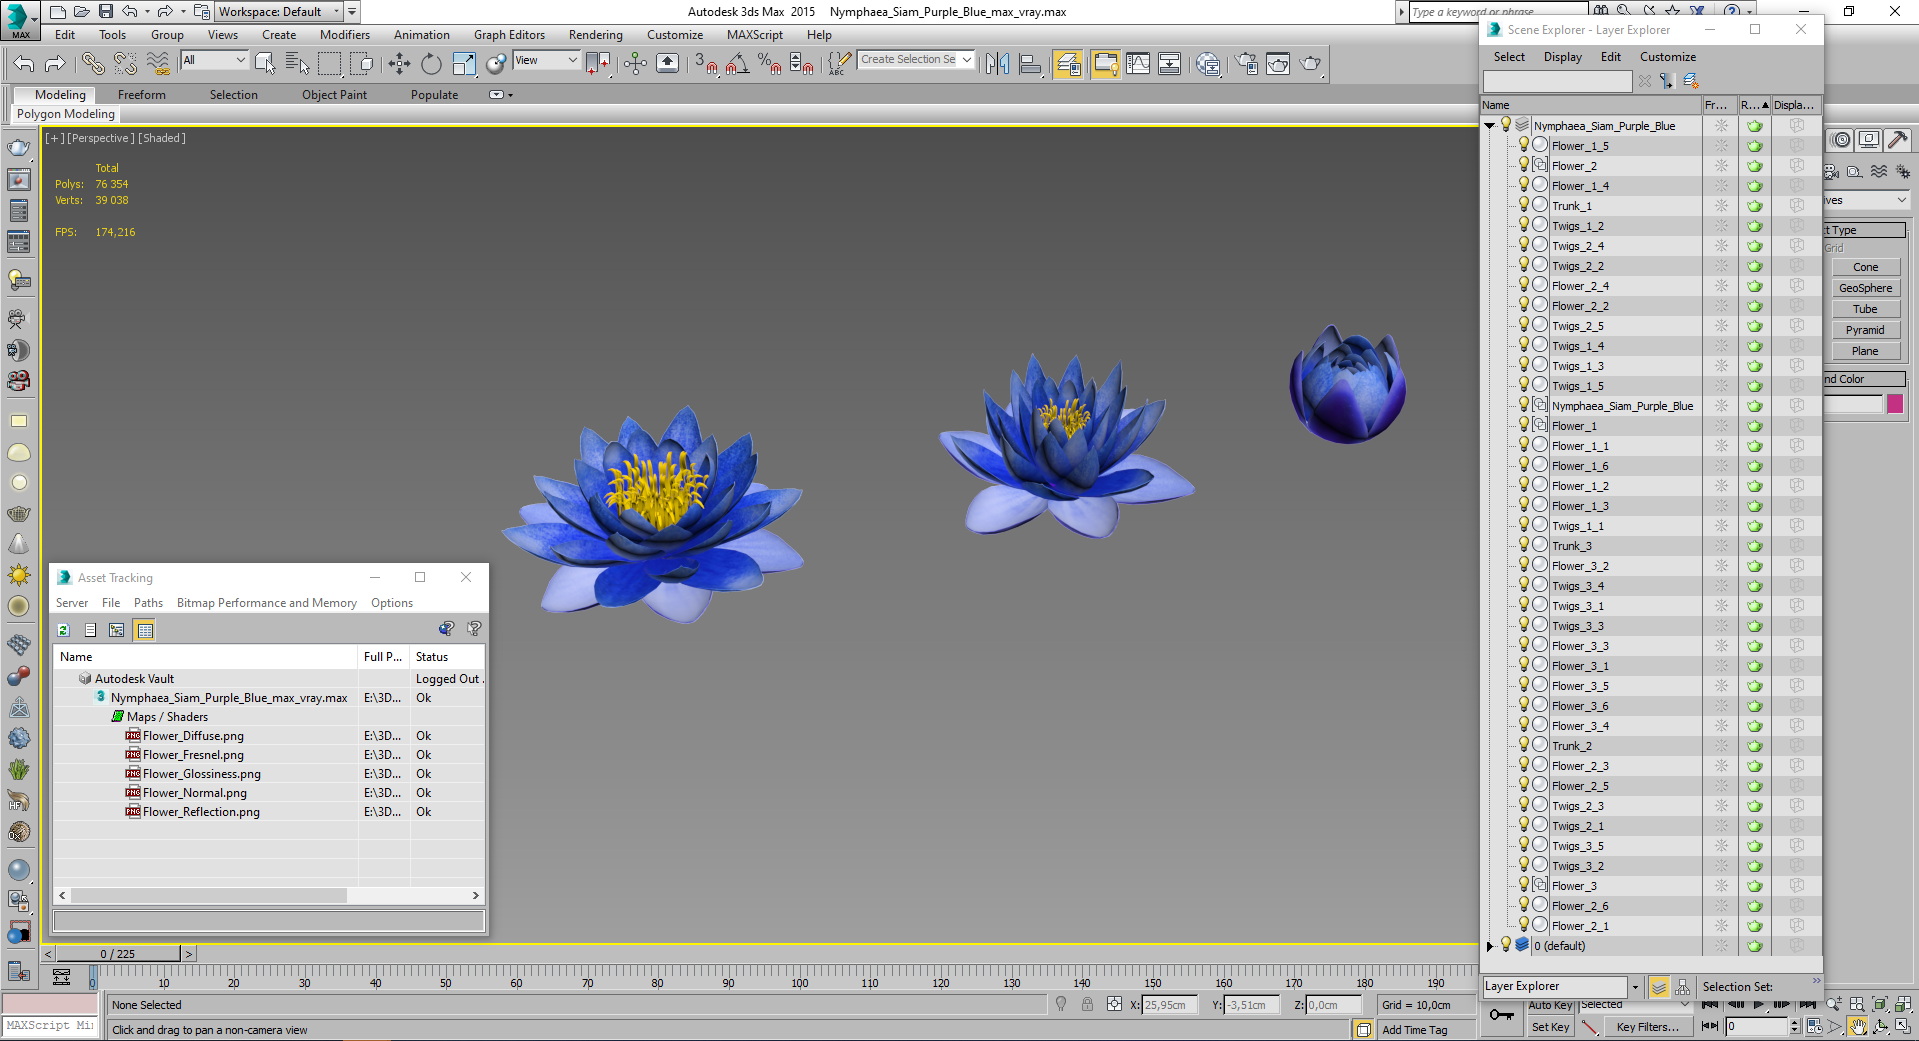This screenshot has width=1919, height=1041.
Task: Click the Render Production teapot icon
Action: point(1310,64)
